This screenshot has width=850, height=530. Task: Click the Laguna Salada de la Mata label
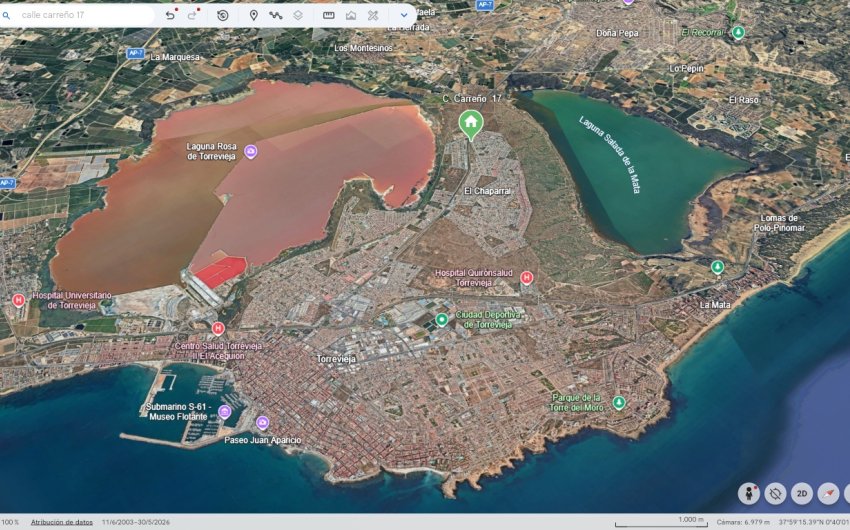(x=611, y=154)
